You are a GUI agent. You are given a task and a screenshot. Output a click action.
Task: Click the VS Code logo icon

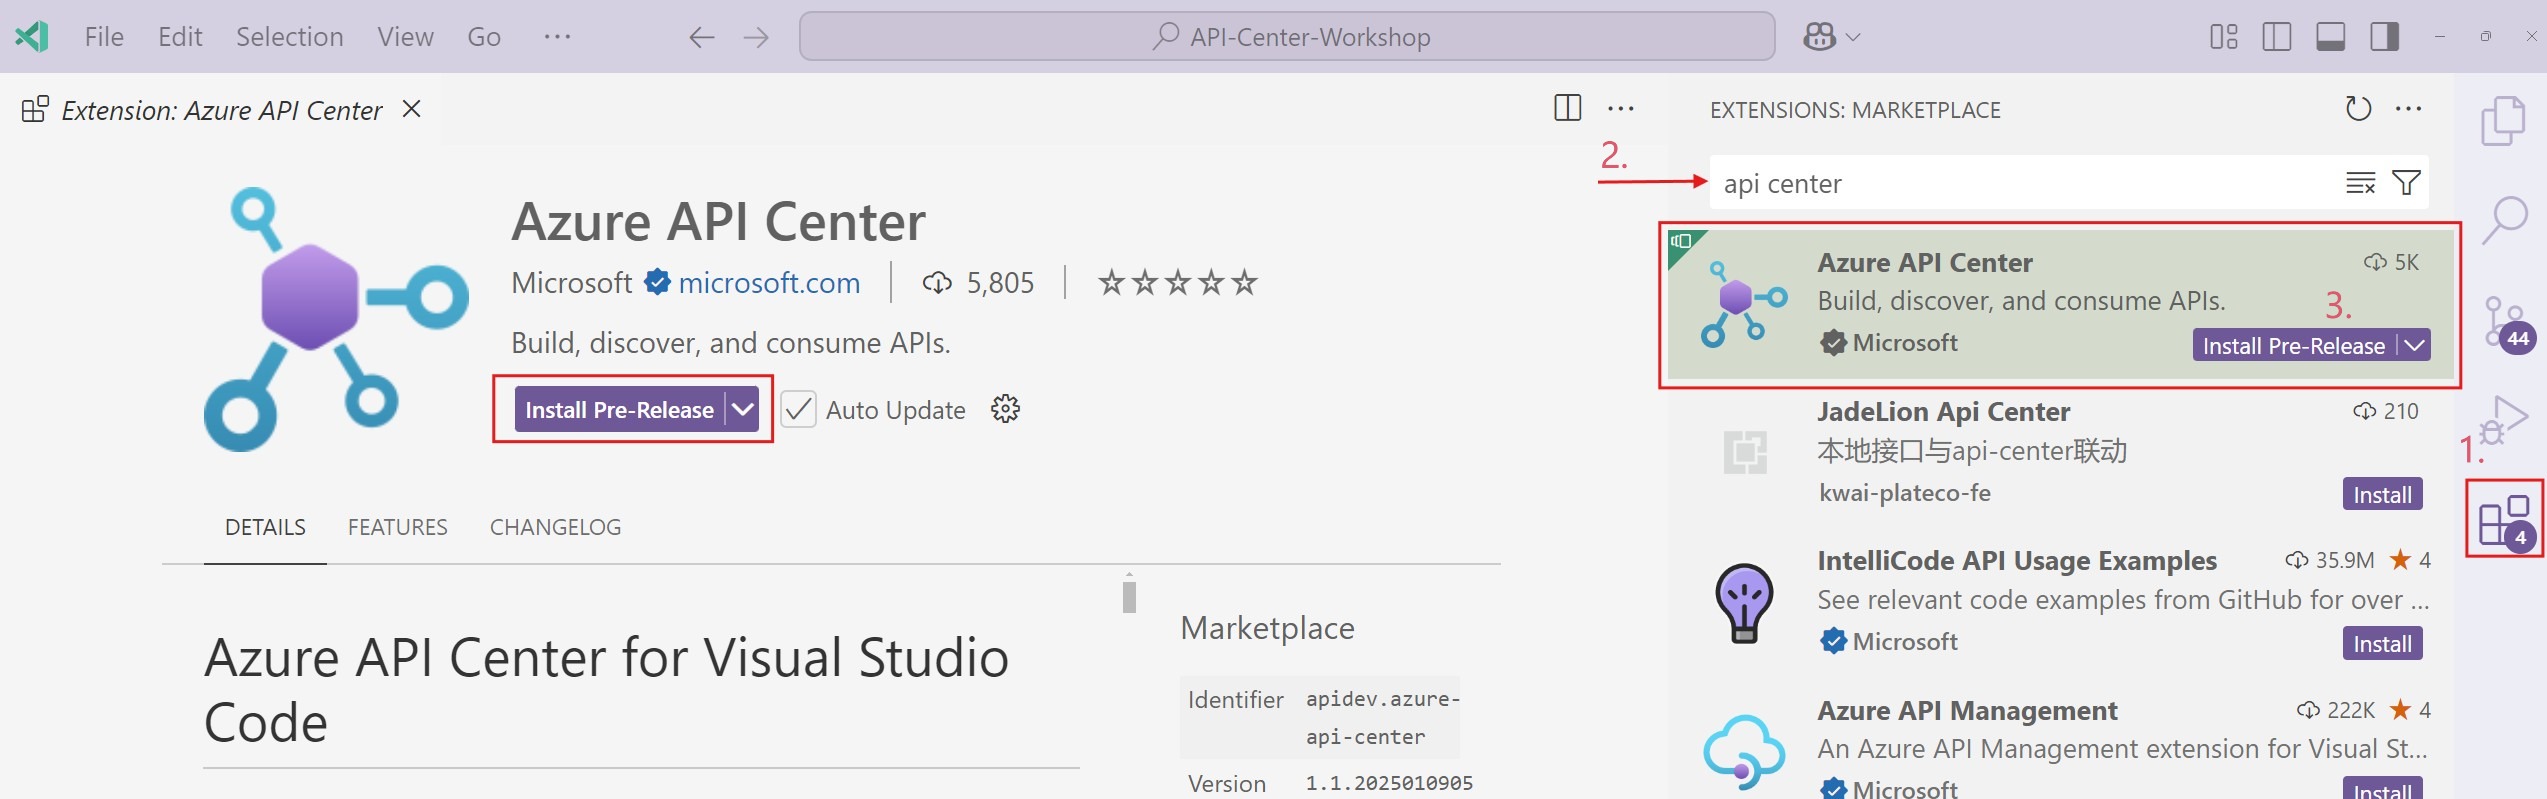pyautogui.click(x=32, y=37)
